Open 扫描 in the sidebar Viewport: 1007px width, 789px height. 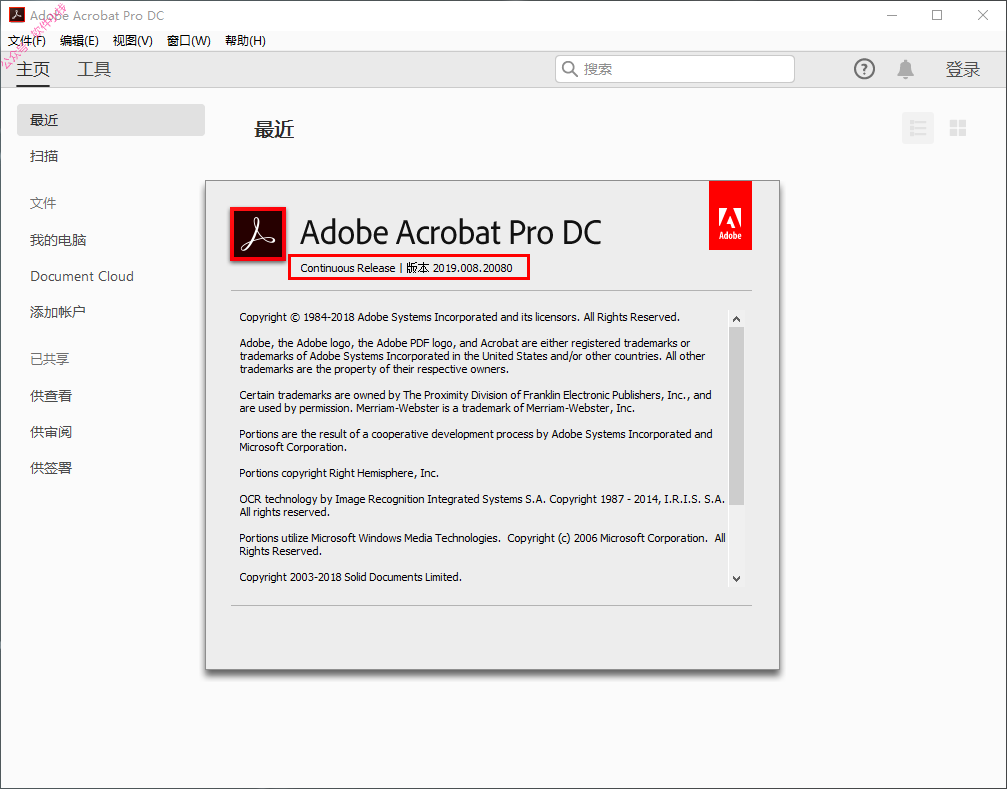coord(44,156)
